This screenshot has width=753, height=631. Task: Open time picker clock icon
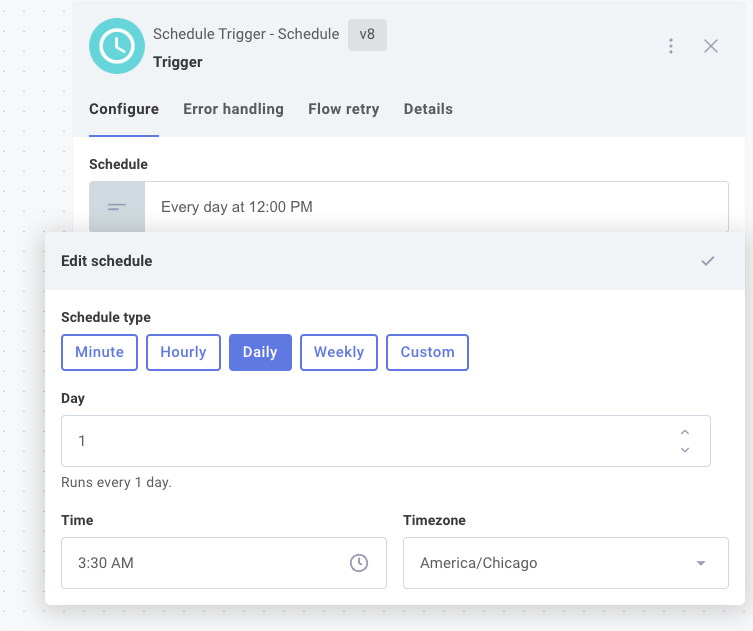click(x=359, y=563)
